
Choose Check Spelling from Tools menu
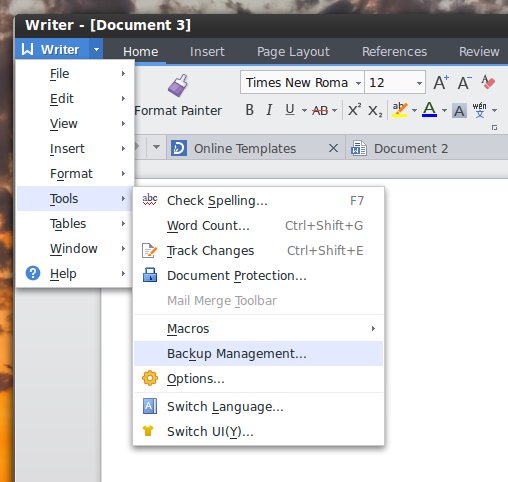pos(258,201)
